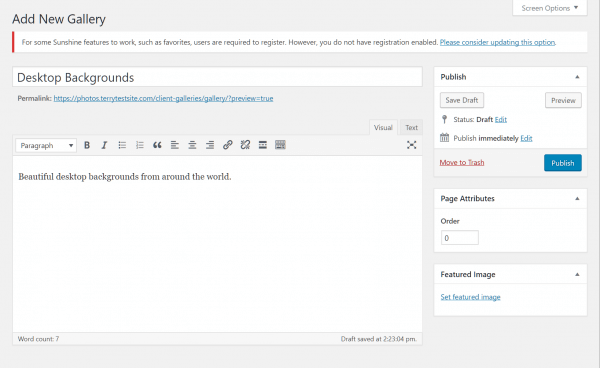Open the Set featured image link

[x=470, y=297]
